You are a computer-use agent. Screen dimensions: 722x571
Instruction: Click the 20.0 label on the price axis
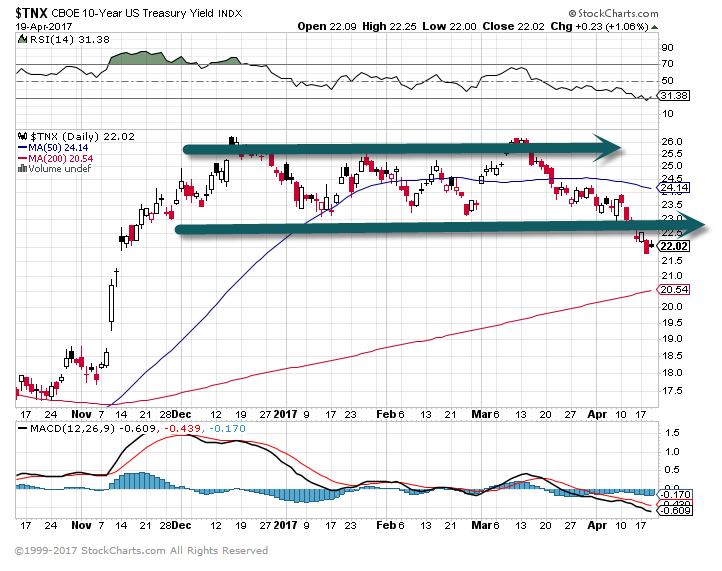671,307
